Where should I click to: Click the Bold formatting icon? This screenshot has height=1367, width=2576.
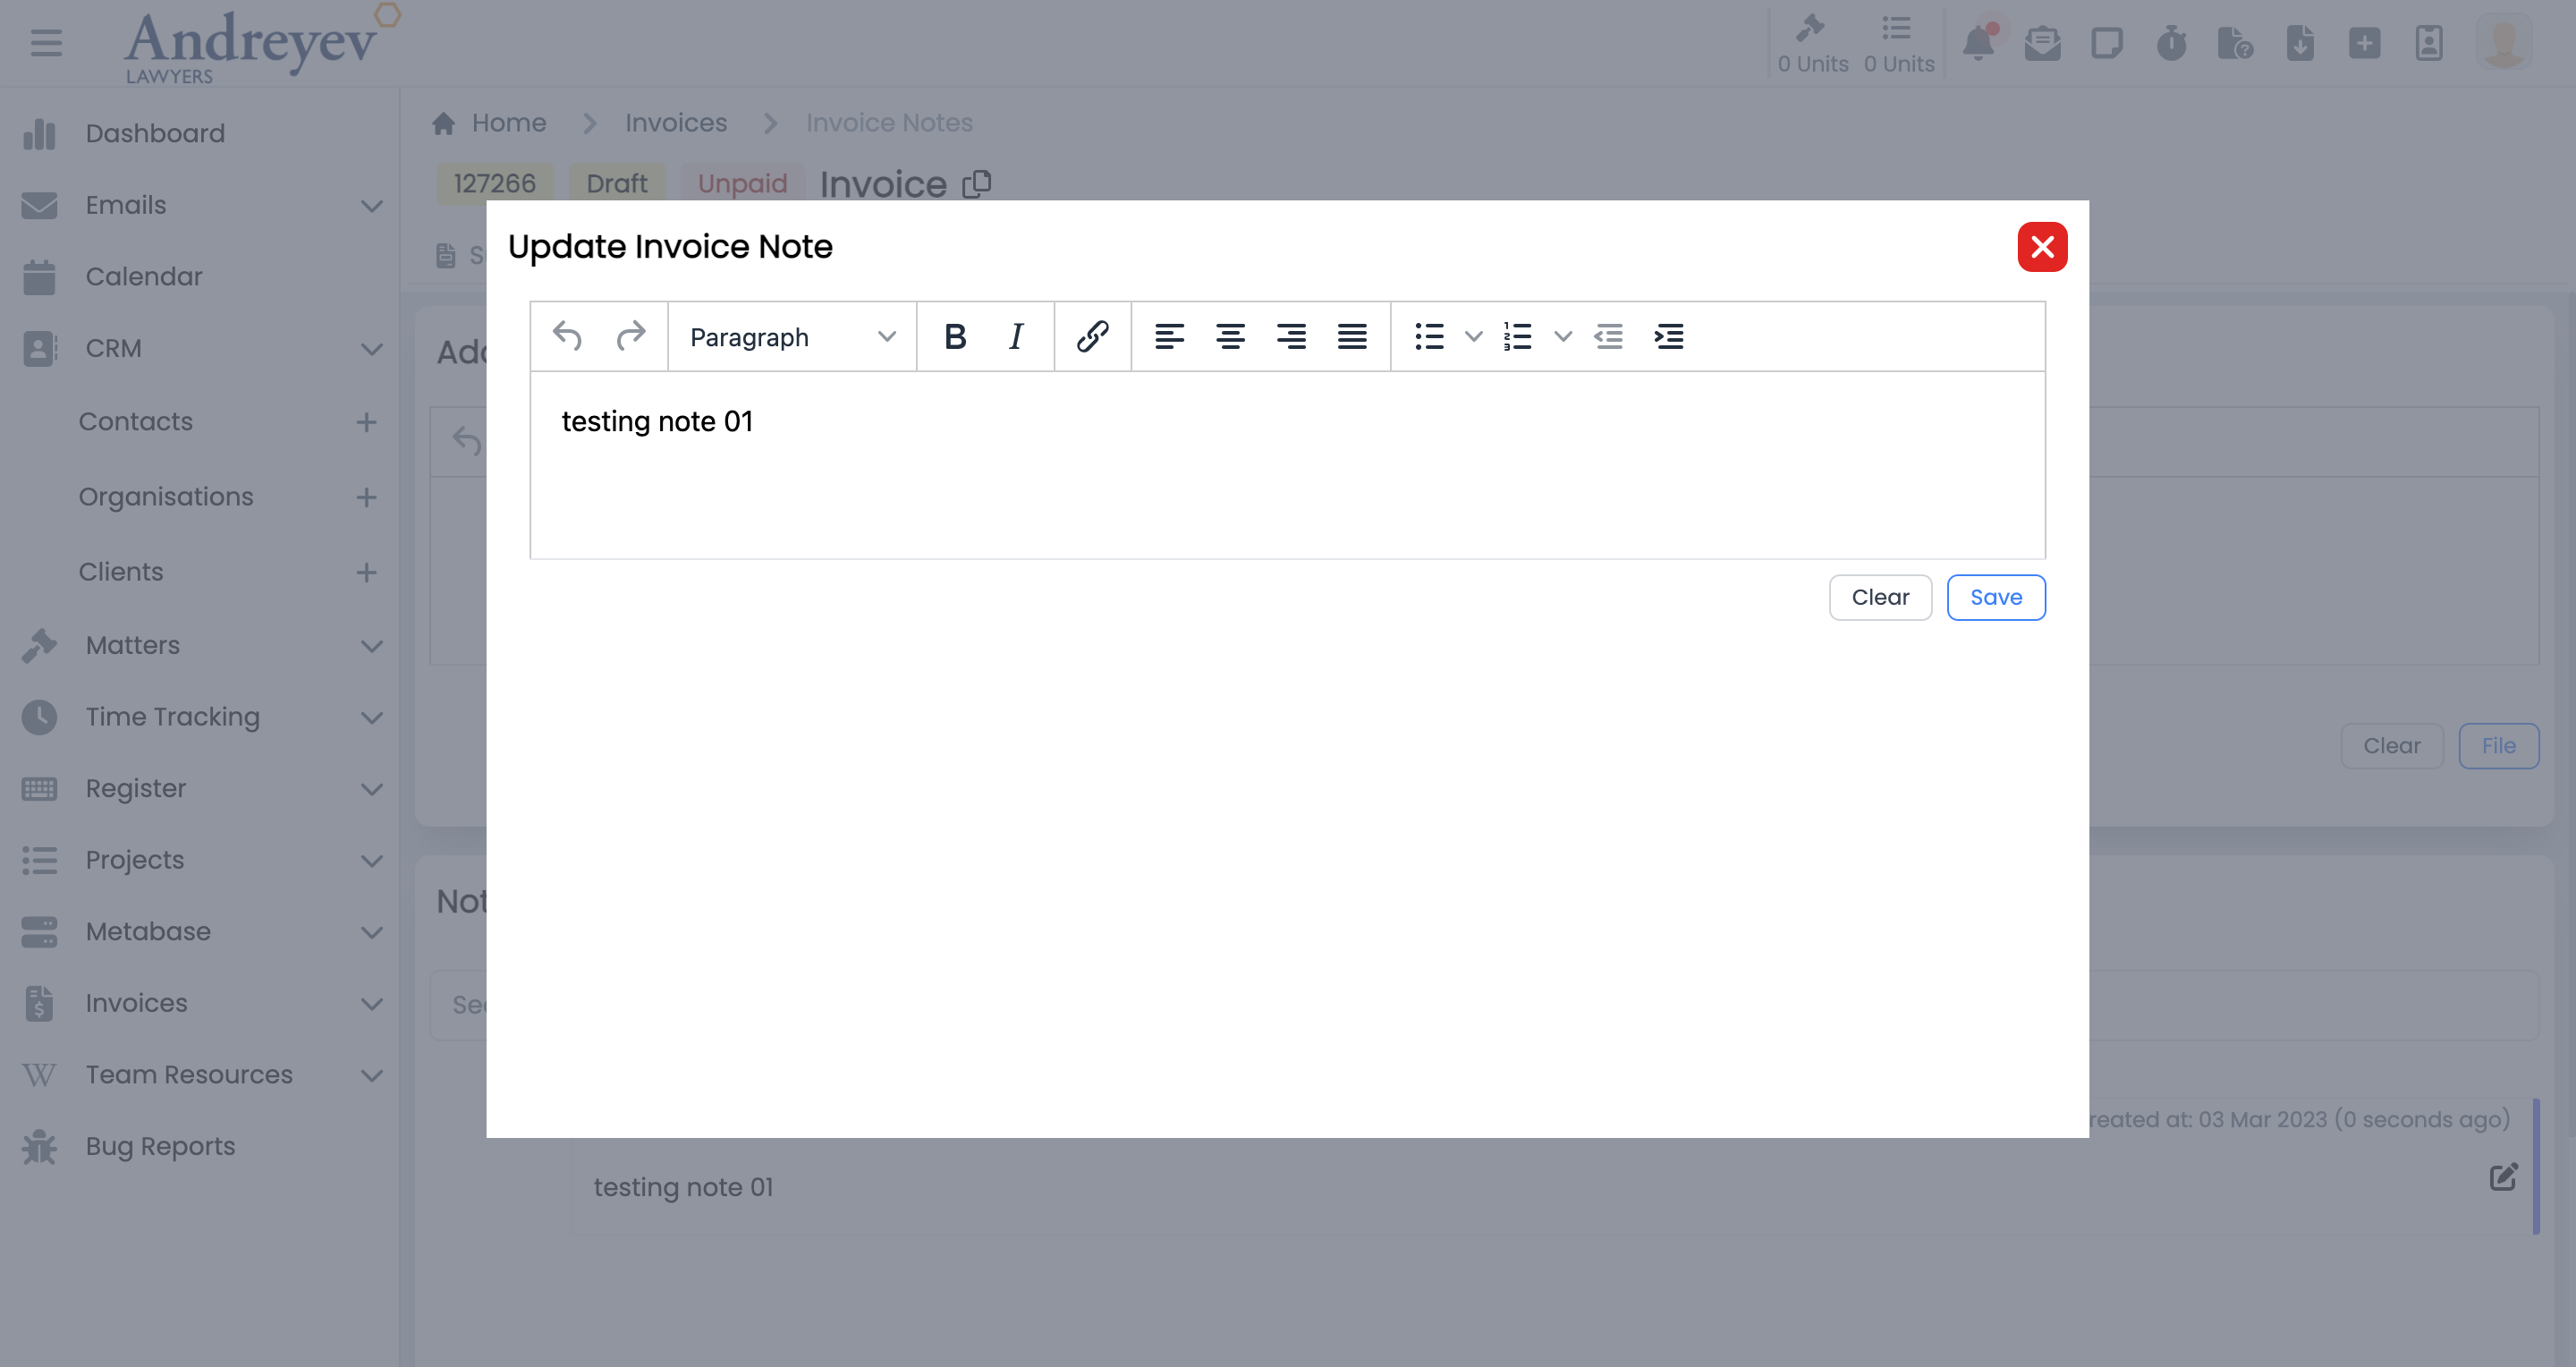click(955, 337)
